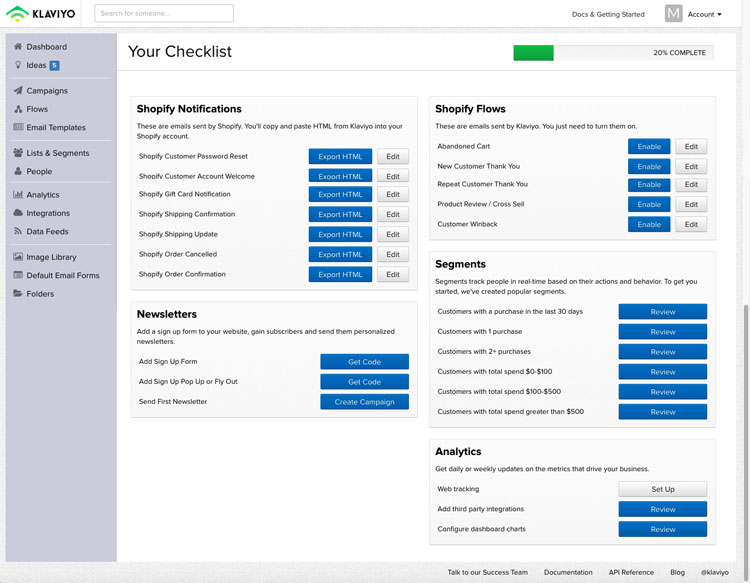This screenshot has width=750, height=583.
Task: Click the Default Email Forms icon
Action: pyautogui.click(x=18, y=275)
